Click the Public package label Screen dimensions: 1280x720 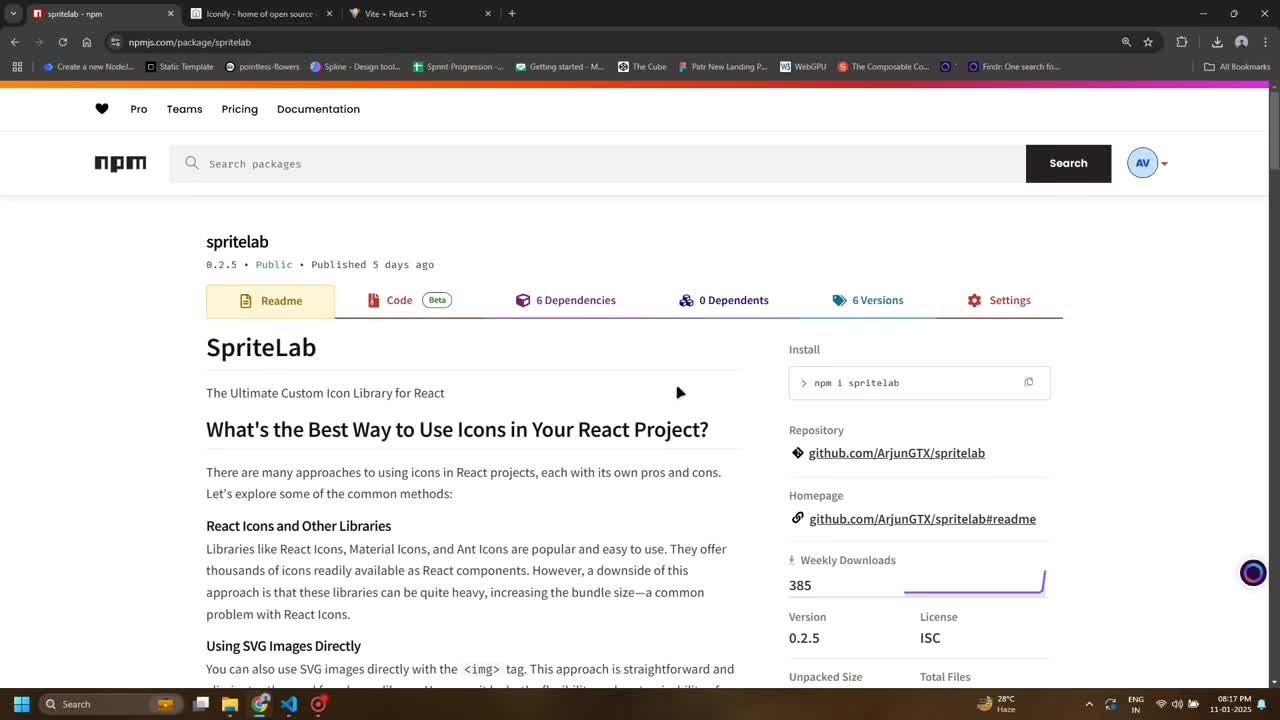click(x=274, y=265)
